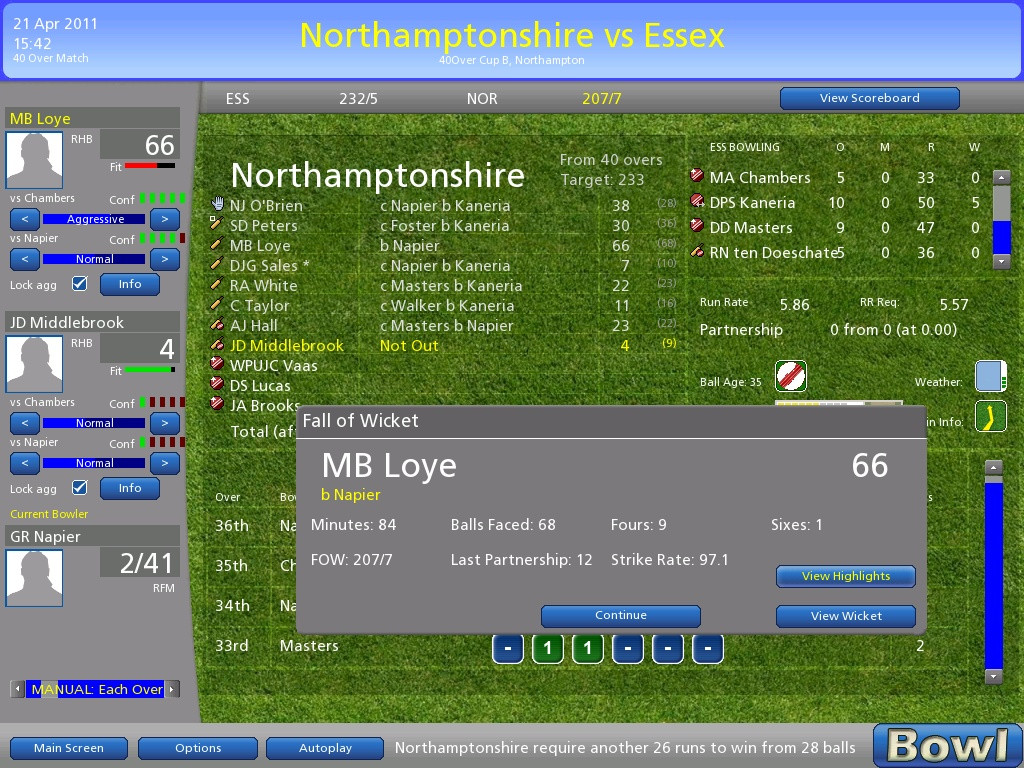Viewport: 1024px width, 768px height.
Task: Decrease Loye's aggression vs Chambers
Action: click(25, 219)
